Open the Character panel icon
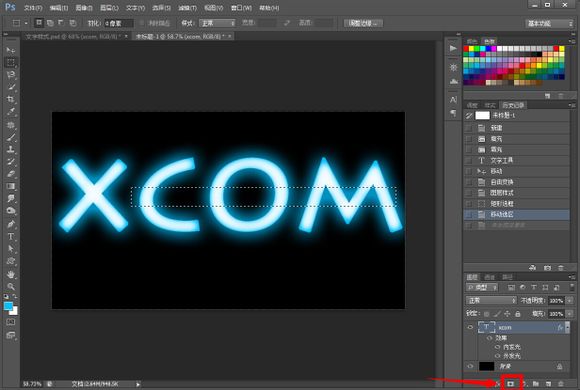Screen dimensions: 580x390 tap(453, 100)
